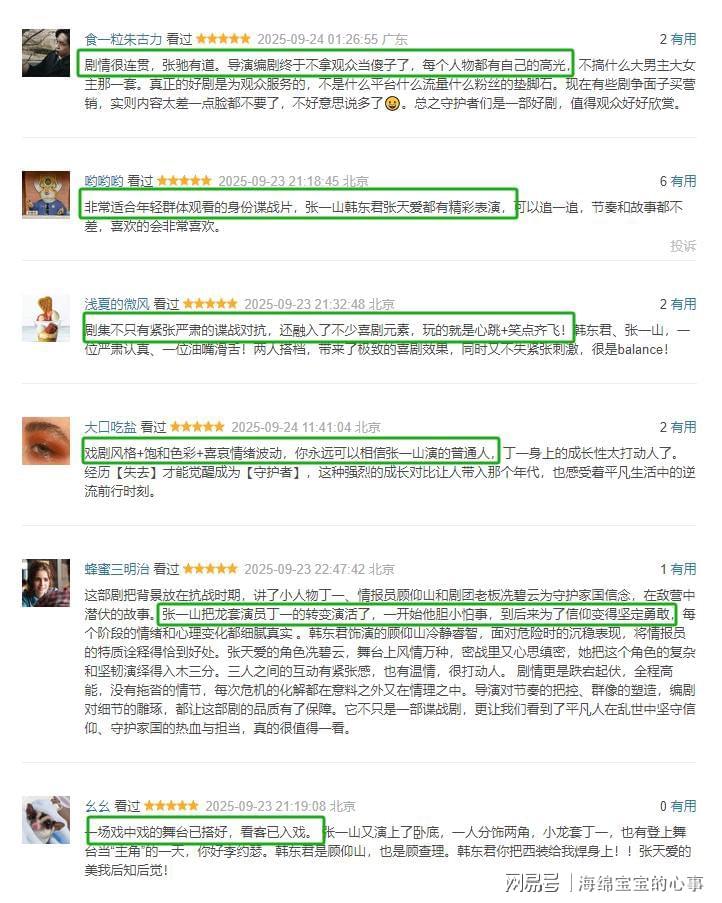Viewport: 722px width, 903px height.
Task: Open pet avatar of user 幺幺
Action: [x=46, y=820]
